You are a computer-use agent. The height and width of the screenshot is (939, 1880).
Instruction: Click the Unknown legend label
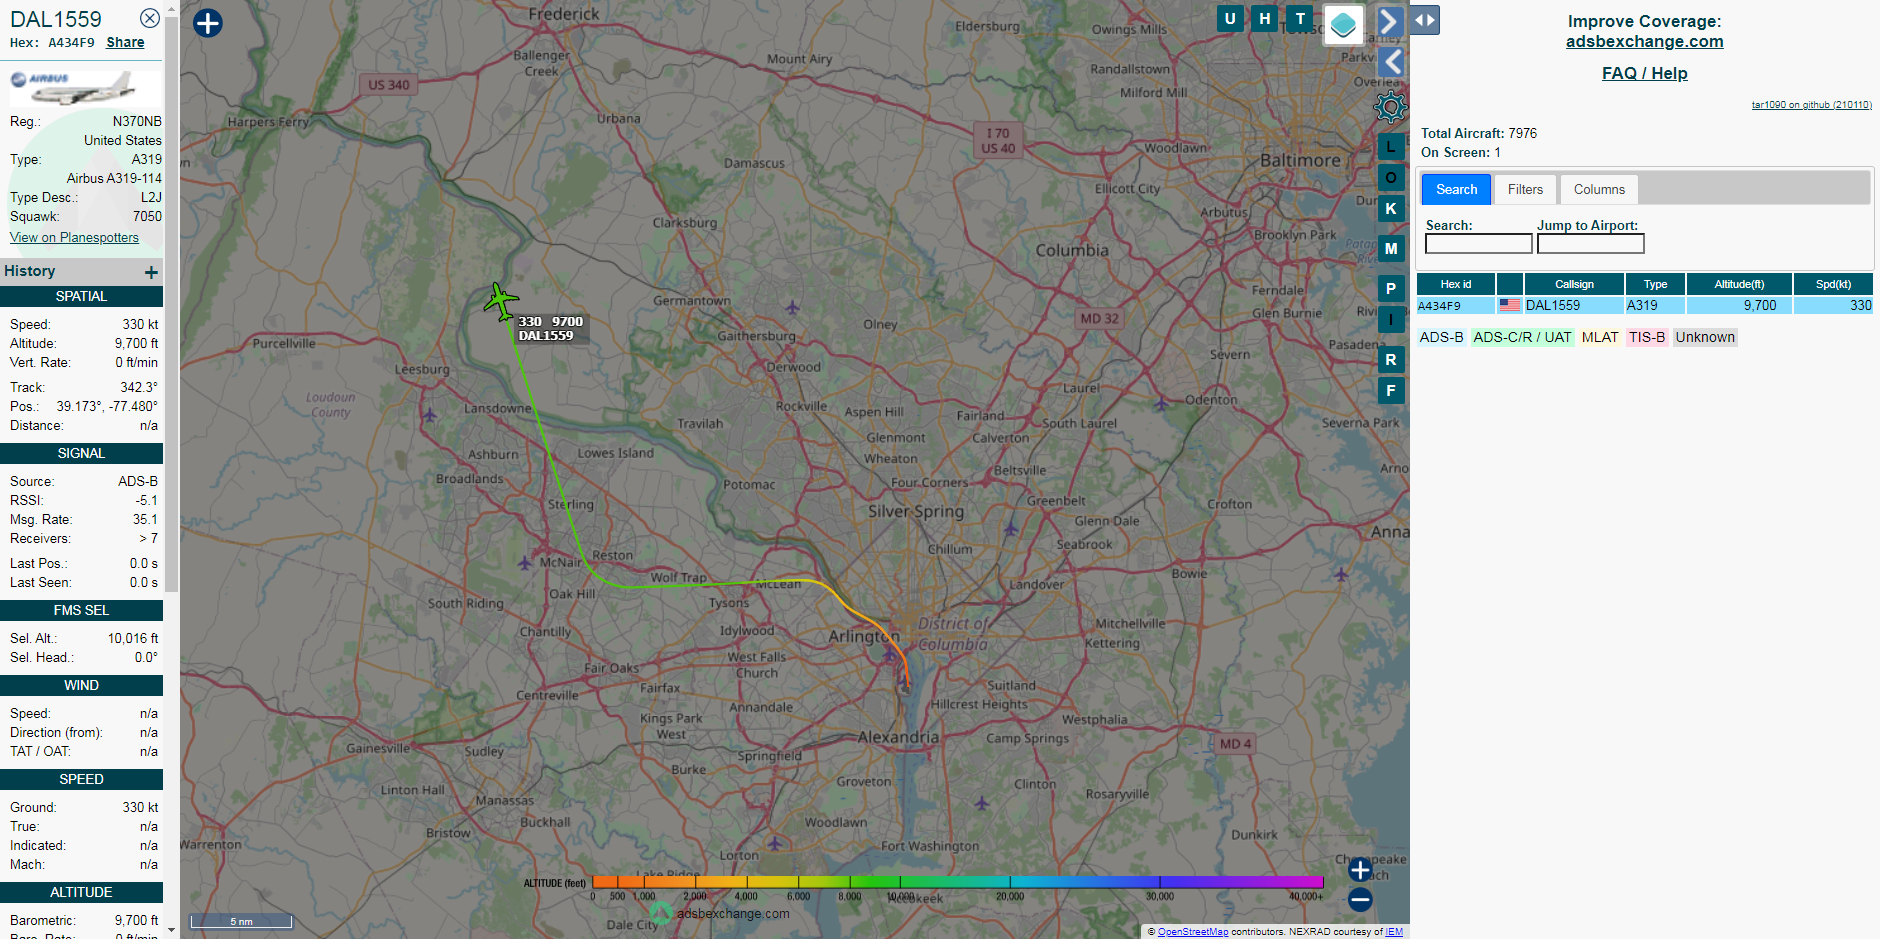tap(1705, 337)
